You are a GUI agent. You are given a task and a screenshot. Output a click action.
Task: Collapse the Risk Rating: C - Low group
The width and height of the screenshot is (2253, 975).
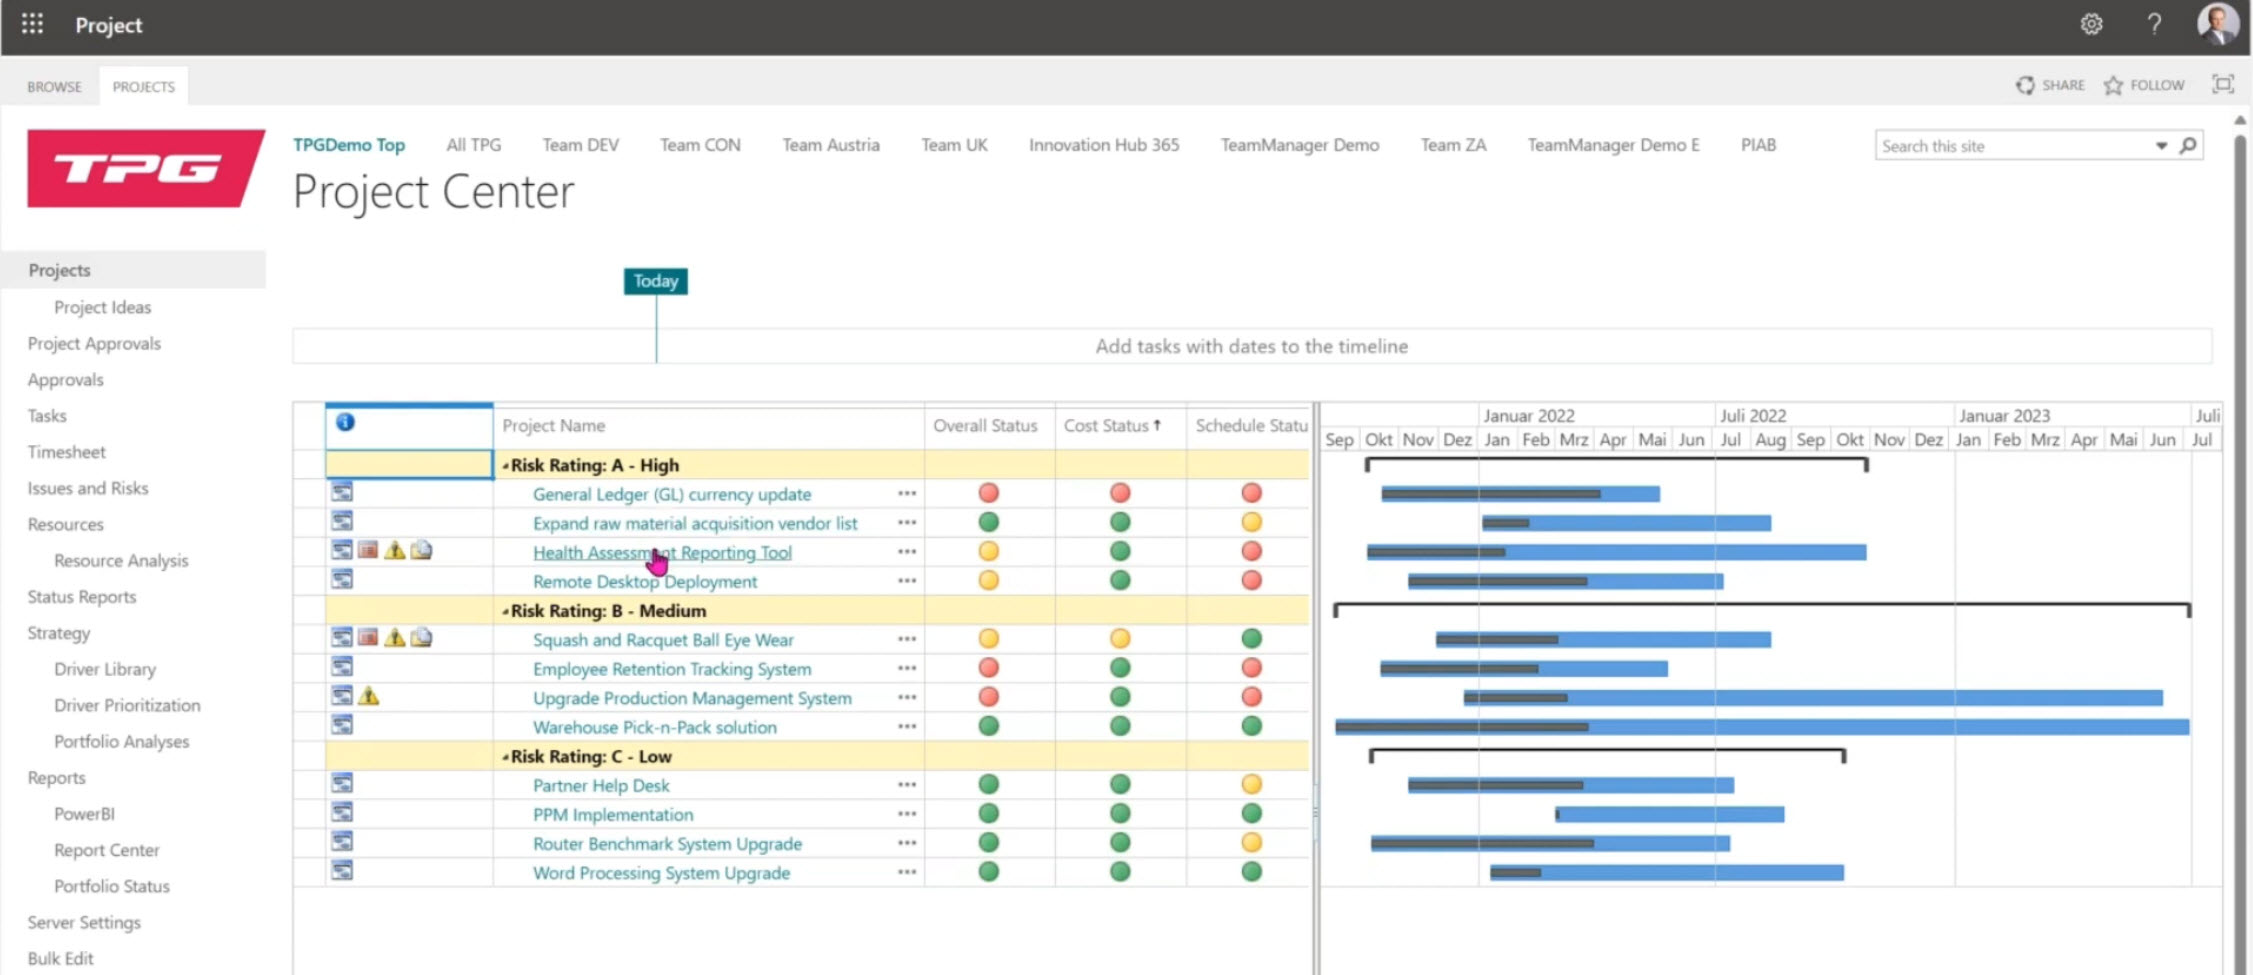[x=505, y=758]
